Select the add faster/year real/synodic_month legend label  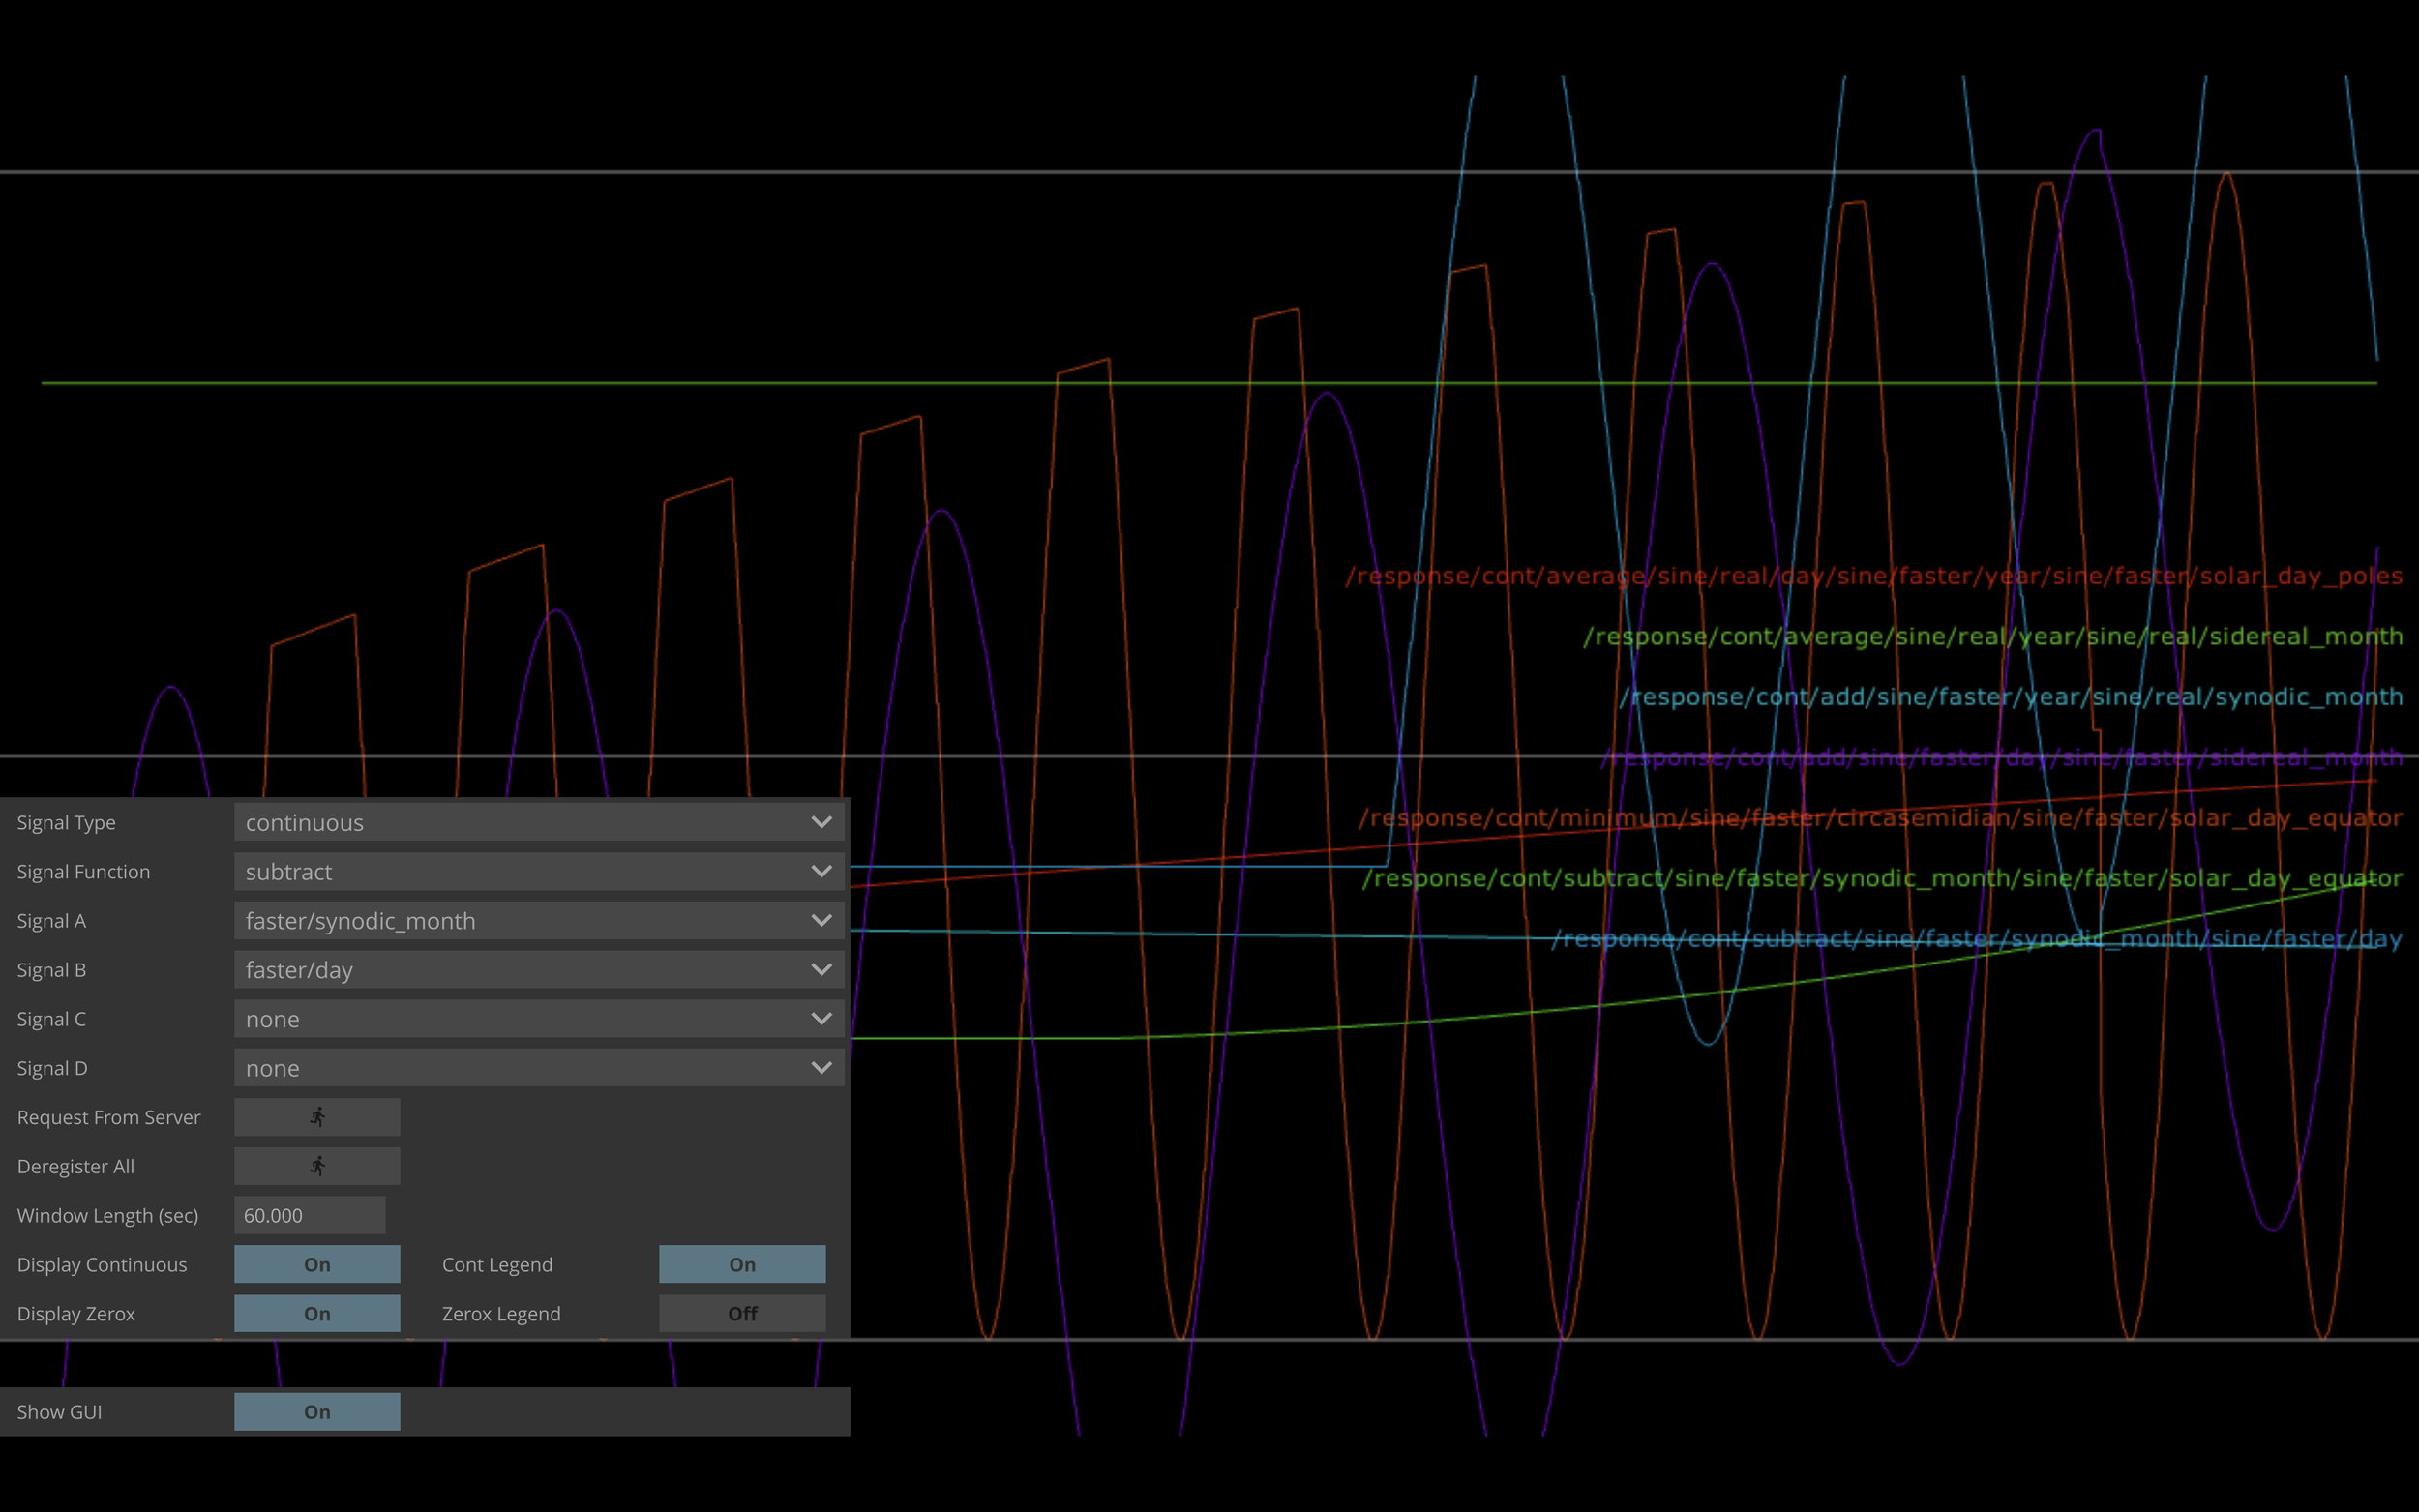click(x=2010, y=697)
